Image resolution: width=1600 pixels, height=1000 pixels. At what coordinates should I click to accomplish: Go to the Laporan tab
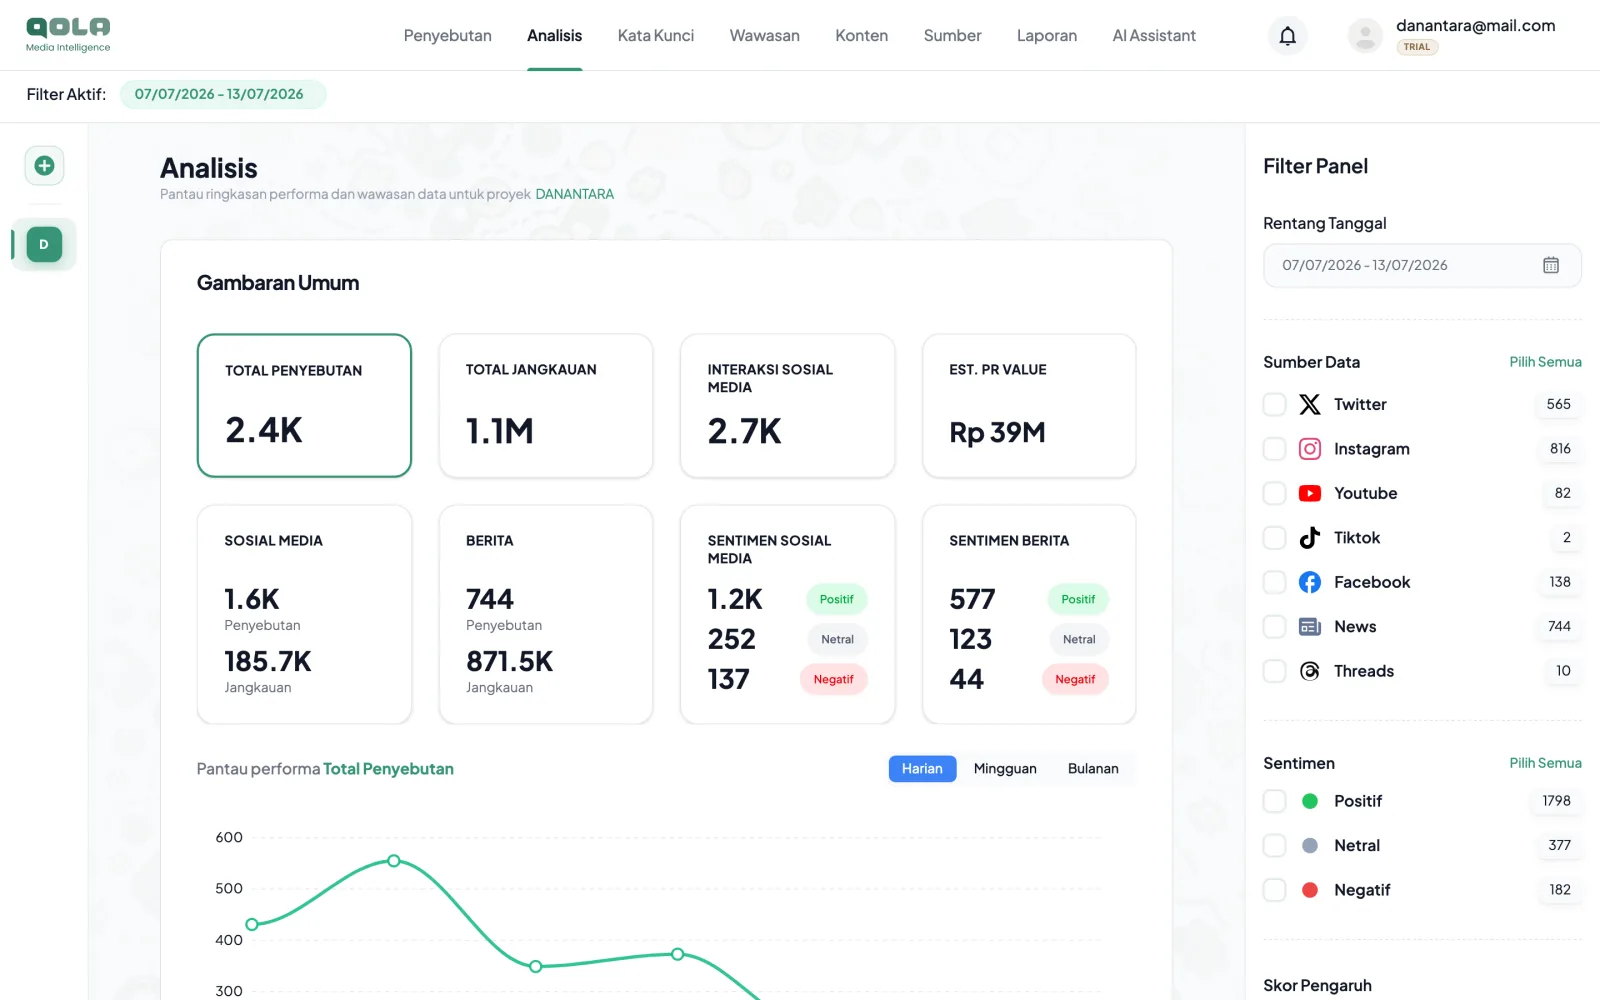1047,36
